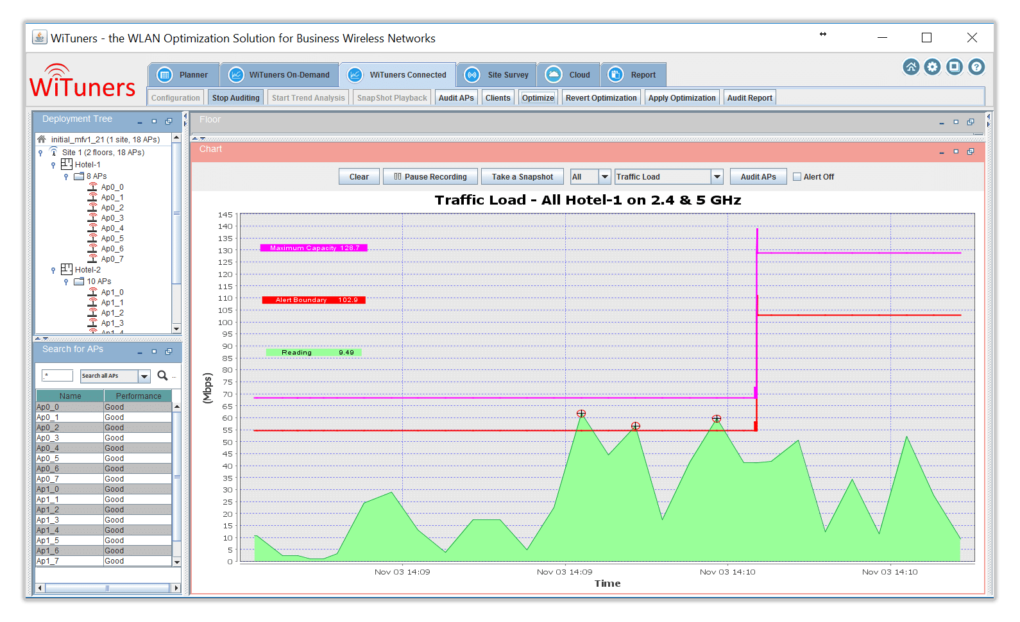The image size is (1020, 622).
Task: Click the Optimize button
Action: tap(538, 98)
